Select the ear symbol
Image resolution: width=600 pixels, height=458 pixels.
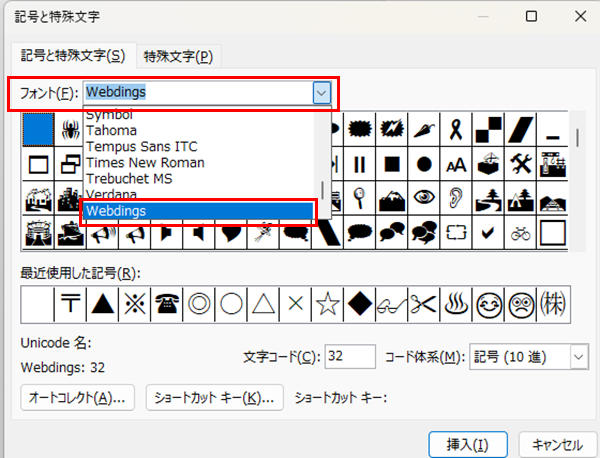pos(456,198)
